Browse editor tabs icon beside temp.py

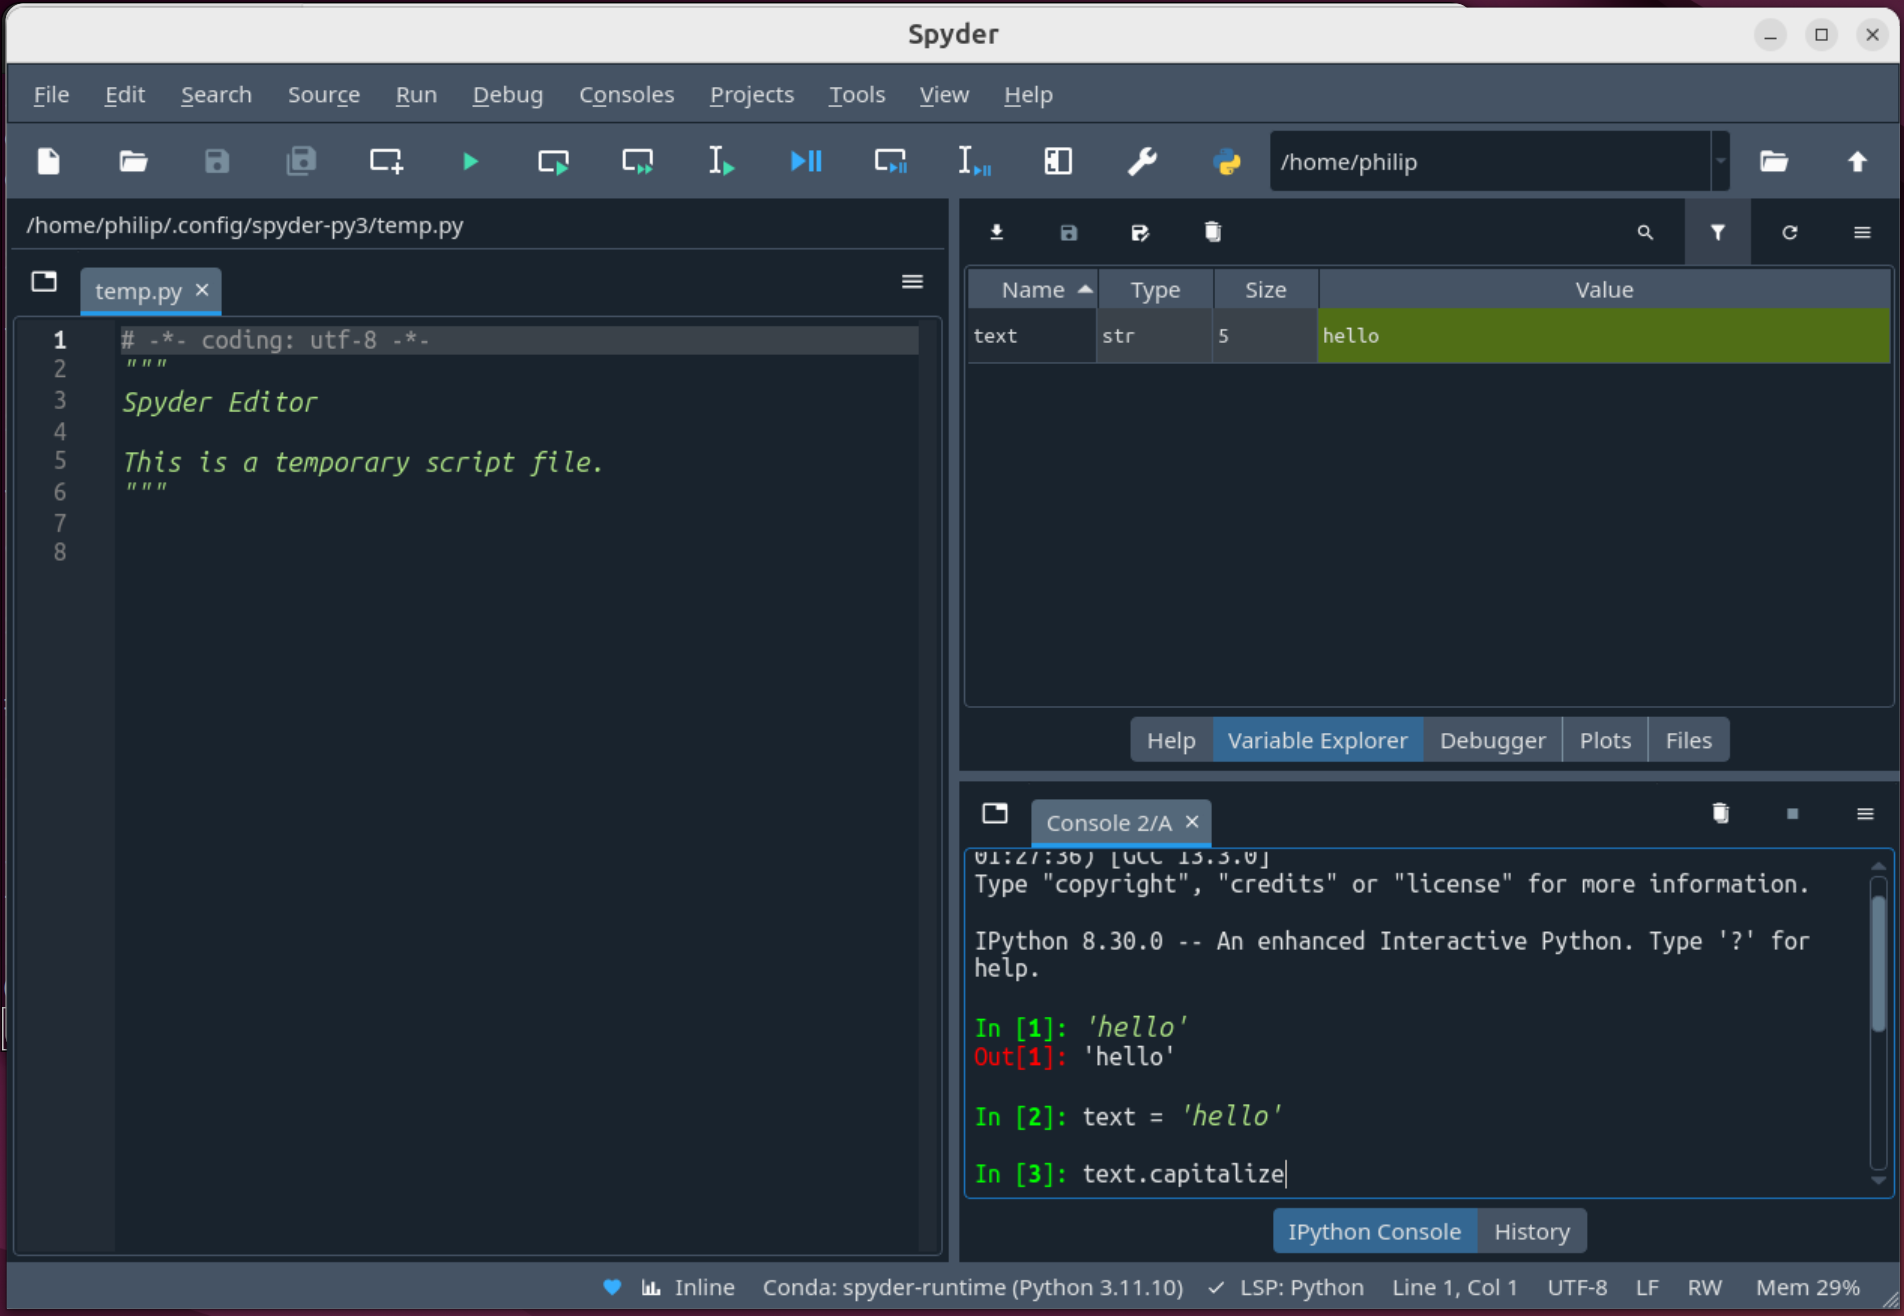pos(44,282)
